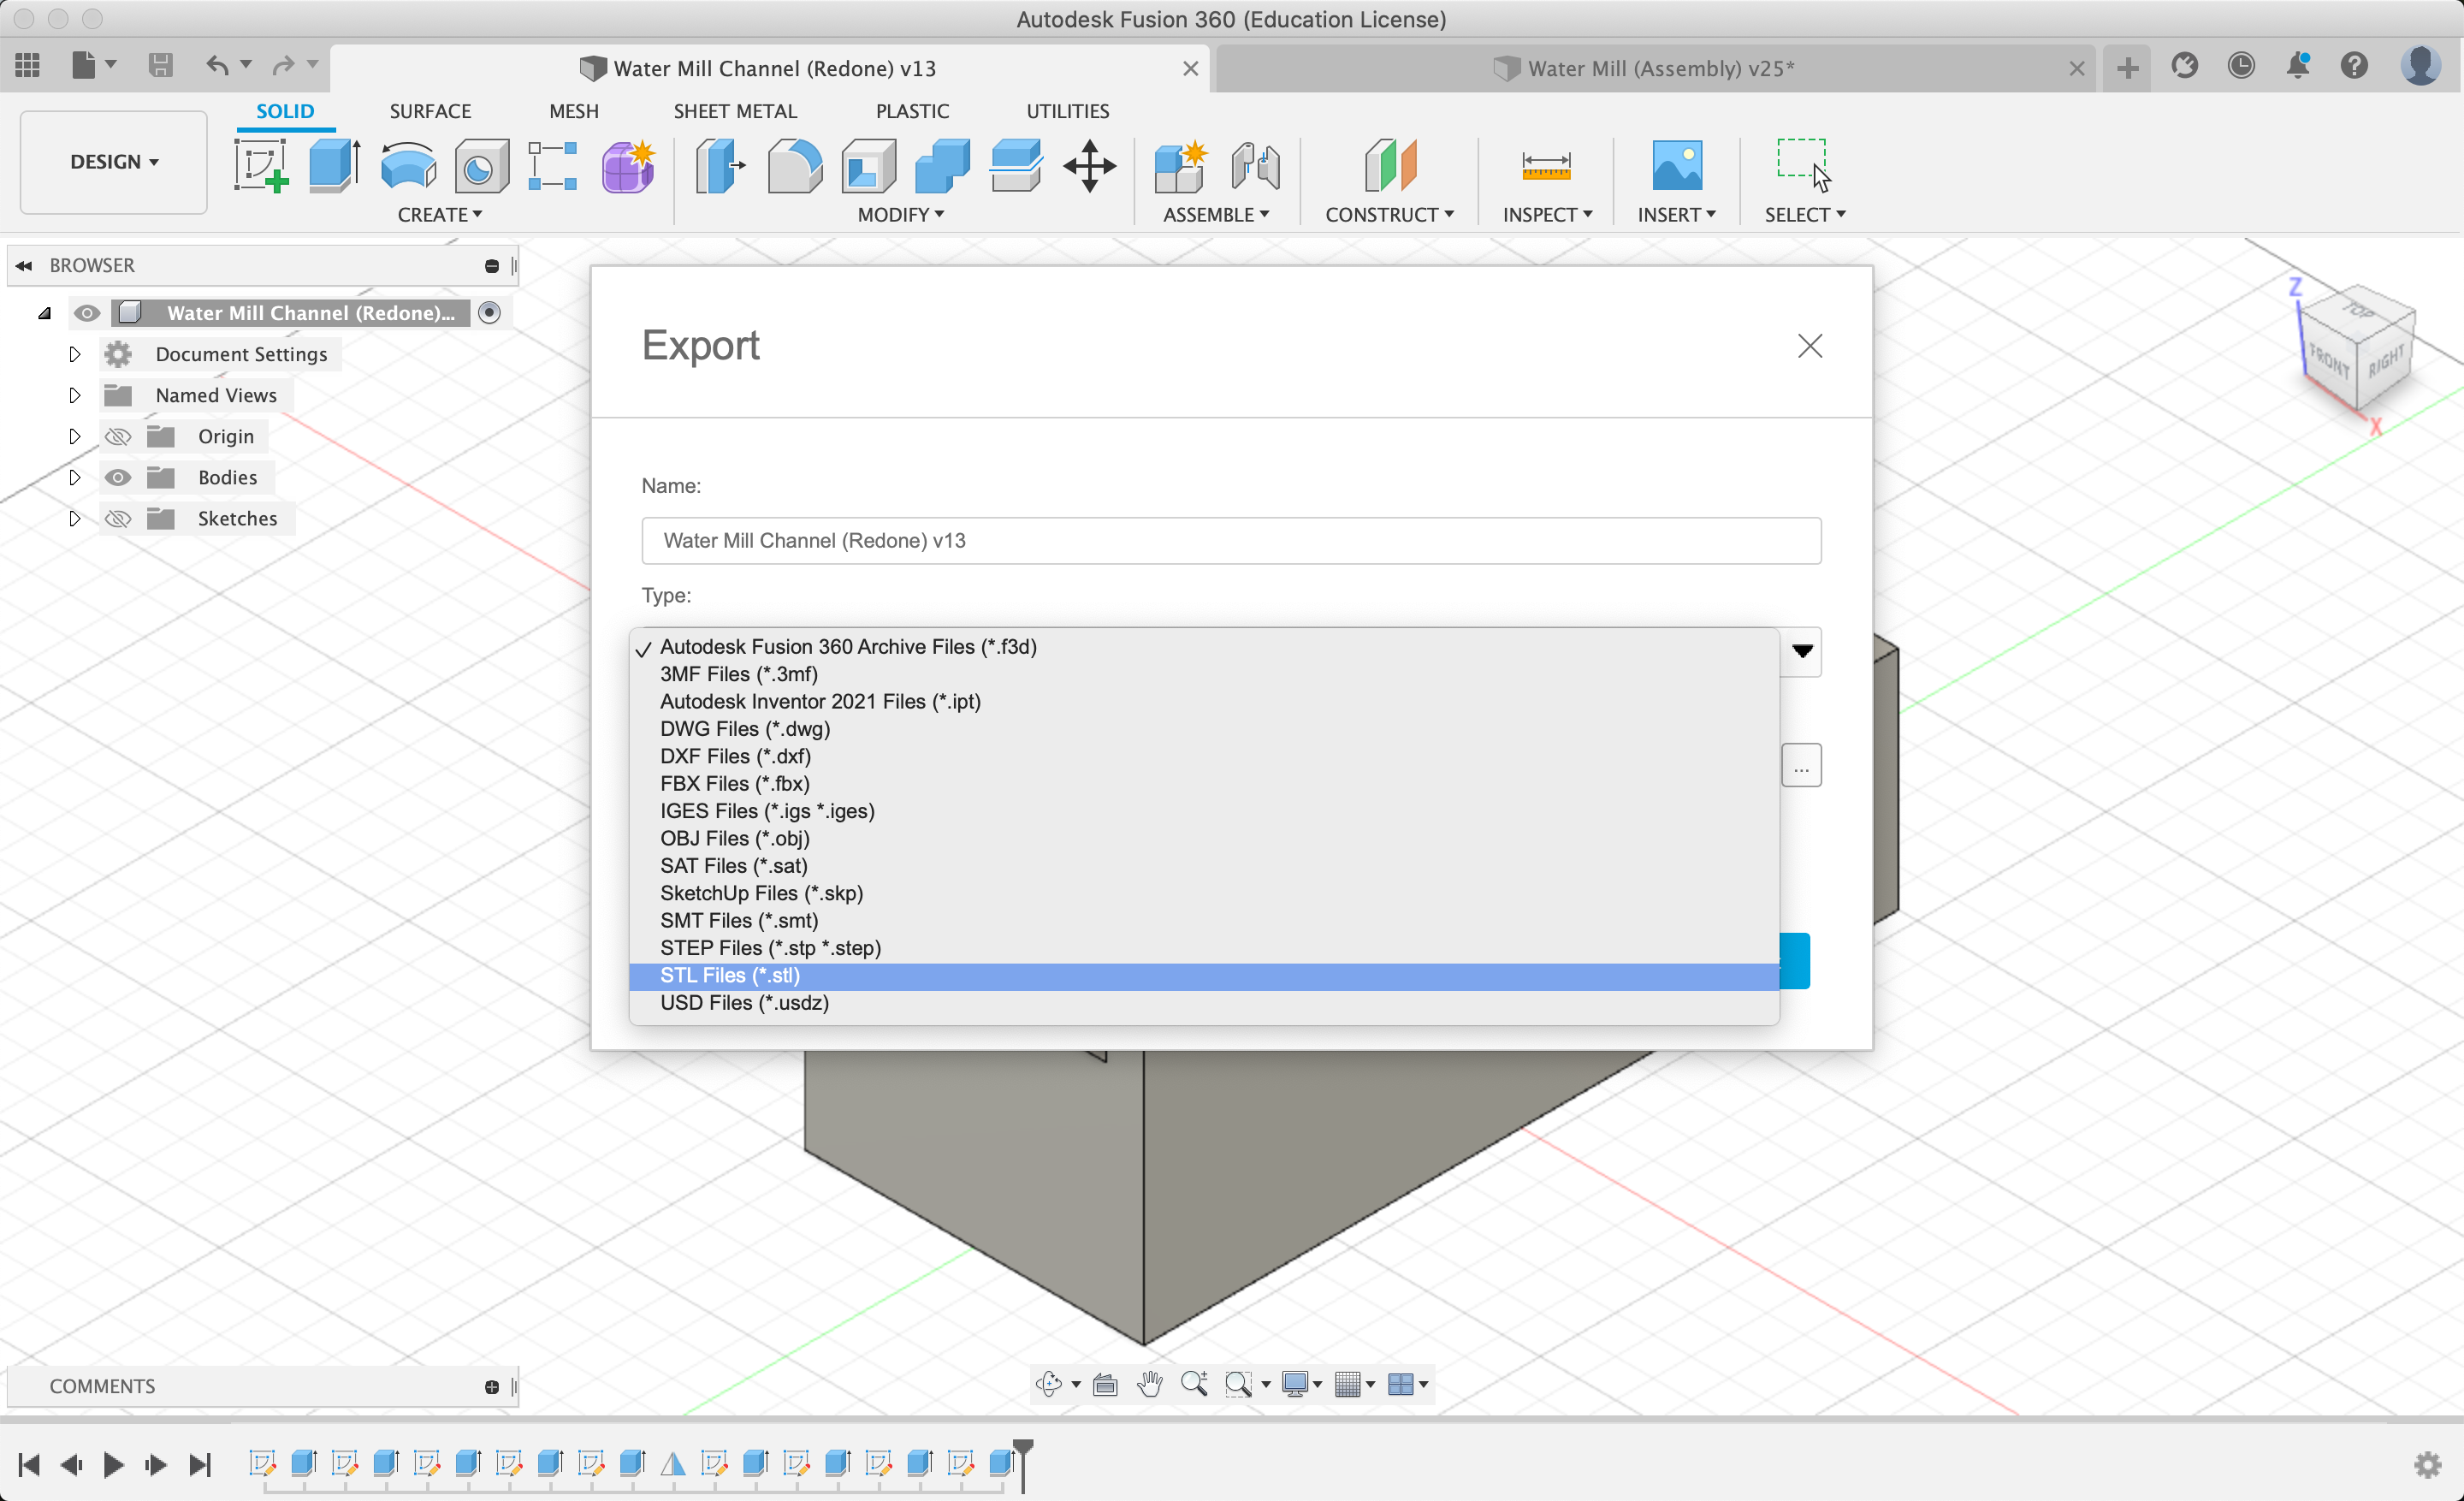Select the Extrude tool icon
The image size is (2464, 1501).
(333, 165)
